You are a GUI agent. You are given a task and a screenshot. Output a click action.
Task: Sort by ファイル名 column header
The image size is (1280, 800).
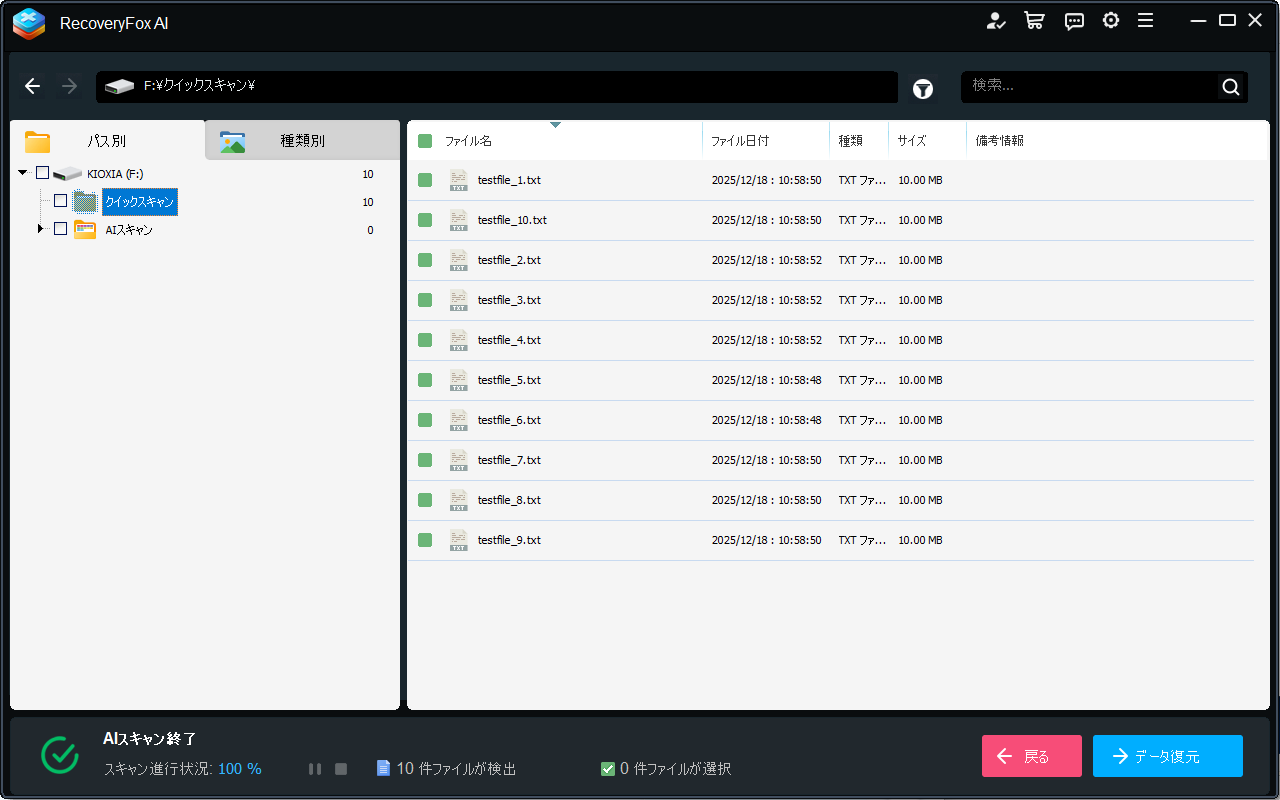click(468, 141)
